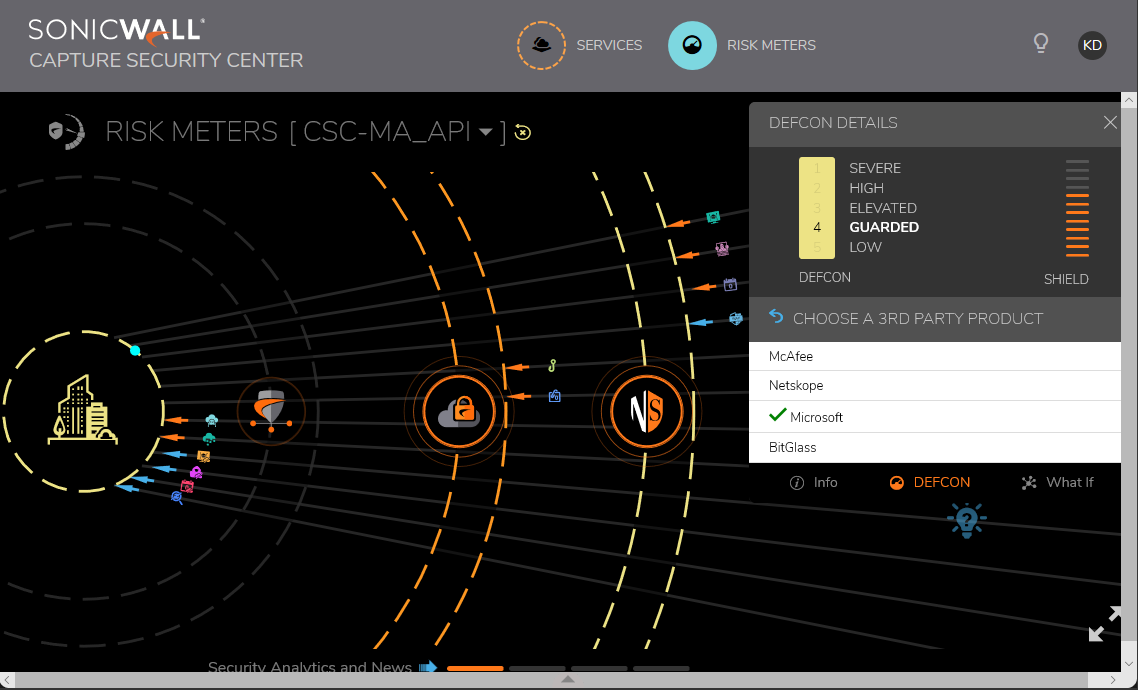The width and height of the screenshot is (1138, 690).
Task: Click the blue question lightbulb help icon
Action: pyautogui.click(x=967, y=520)
